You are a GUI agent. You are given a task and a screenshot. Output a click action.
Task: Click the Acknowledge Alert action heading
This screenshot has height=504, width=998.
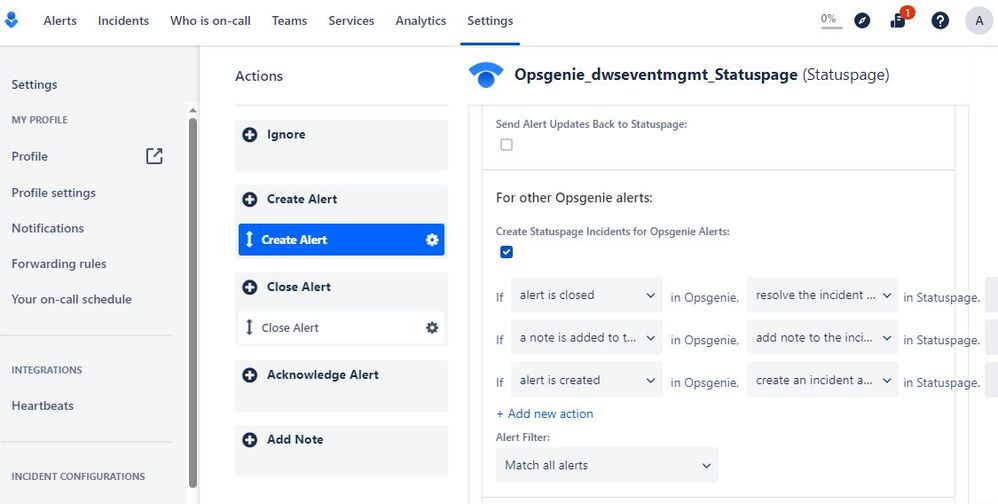point(323,375)
